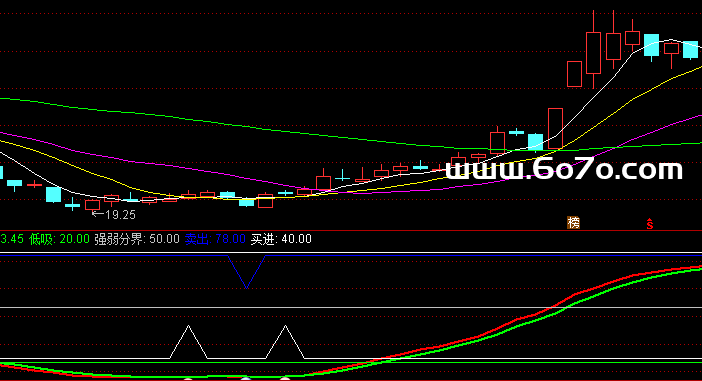702x381 pixels.
Task: Click the white 买进: 40.00 label
Action: [281, 239]
